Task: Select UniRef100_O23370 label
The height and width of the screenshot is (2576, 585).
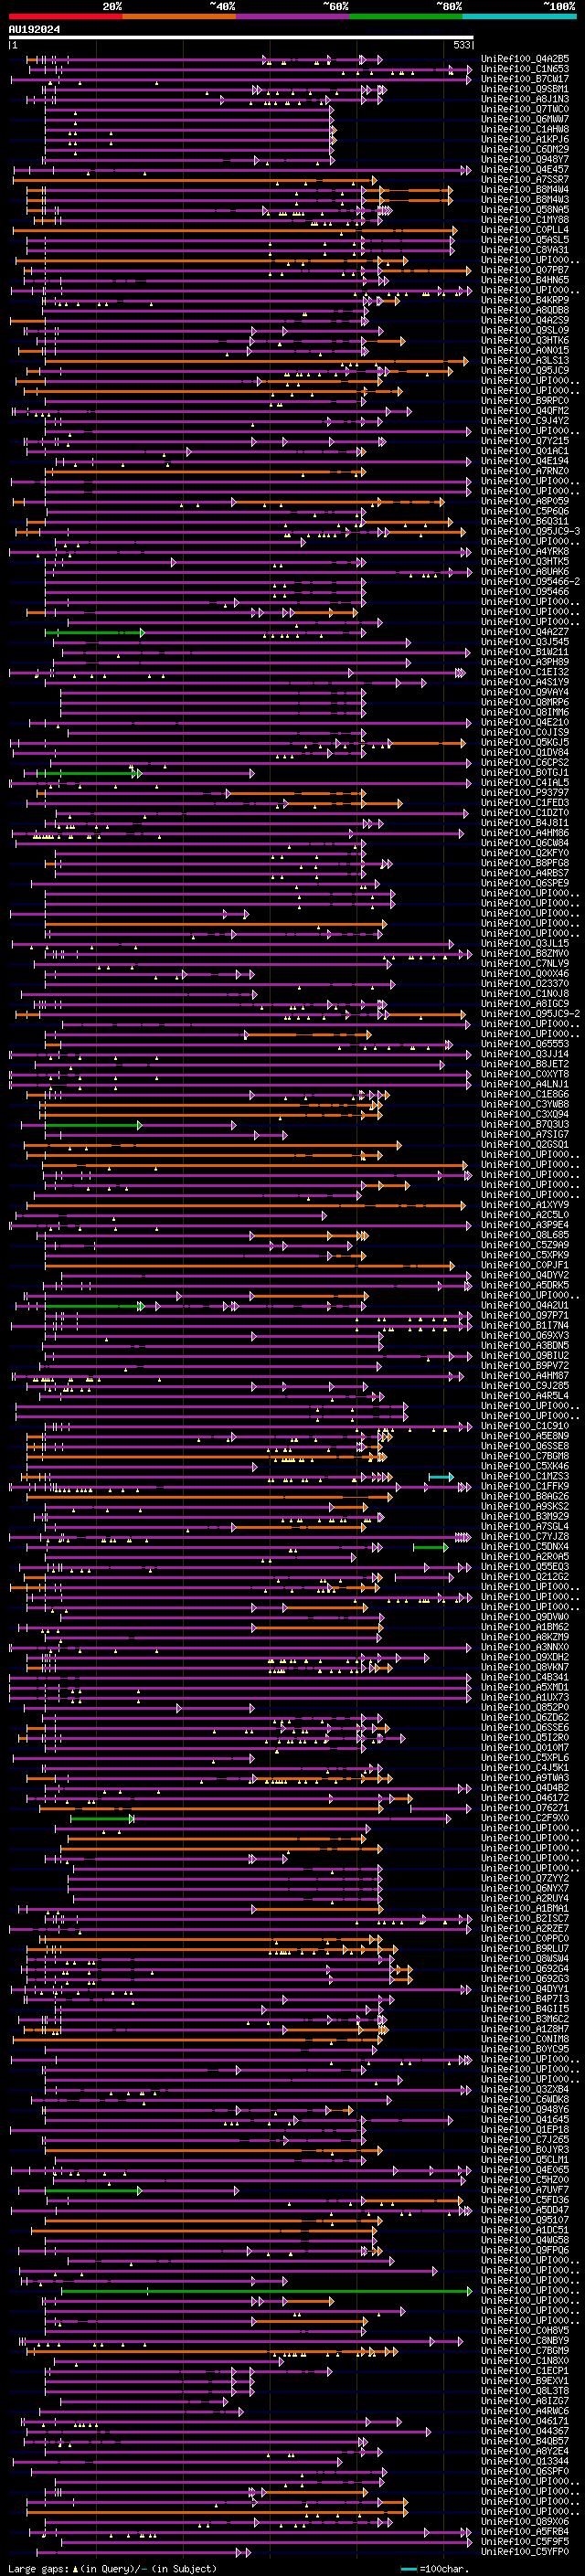Action: (525, 984)
